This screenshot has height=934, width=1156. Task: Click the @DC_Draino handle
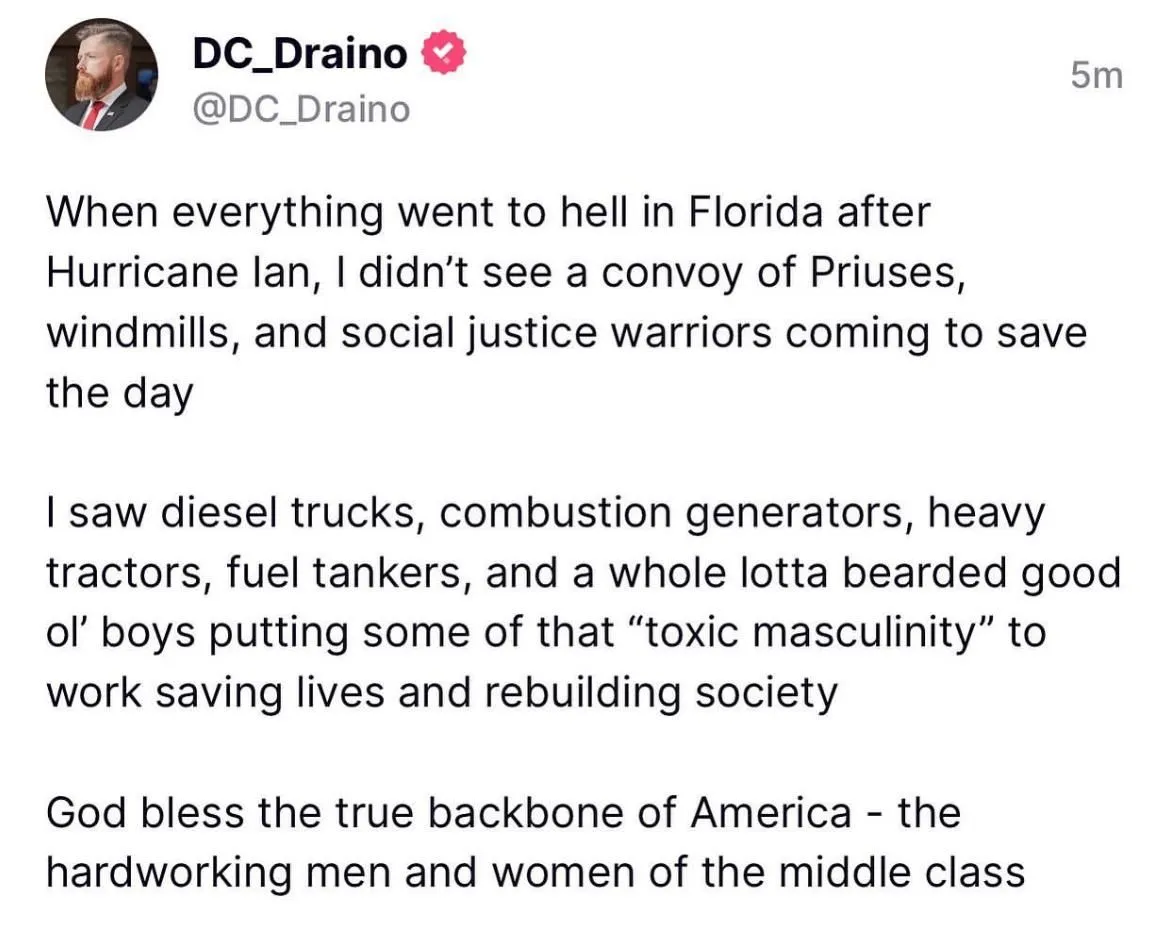pos(300,109)
